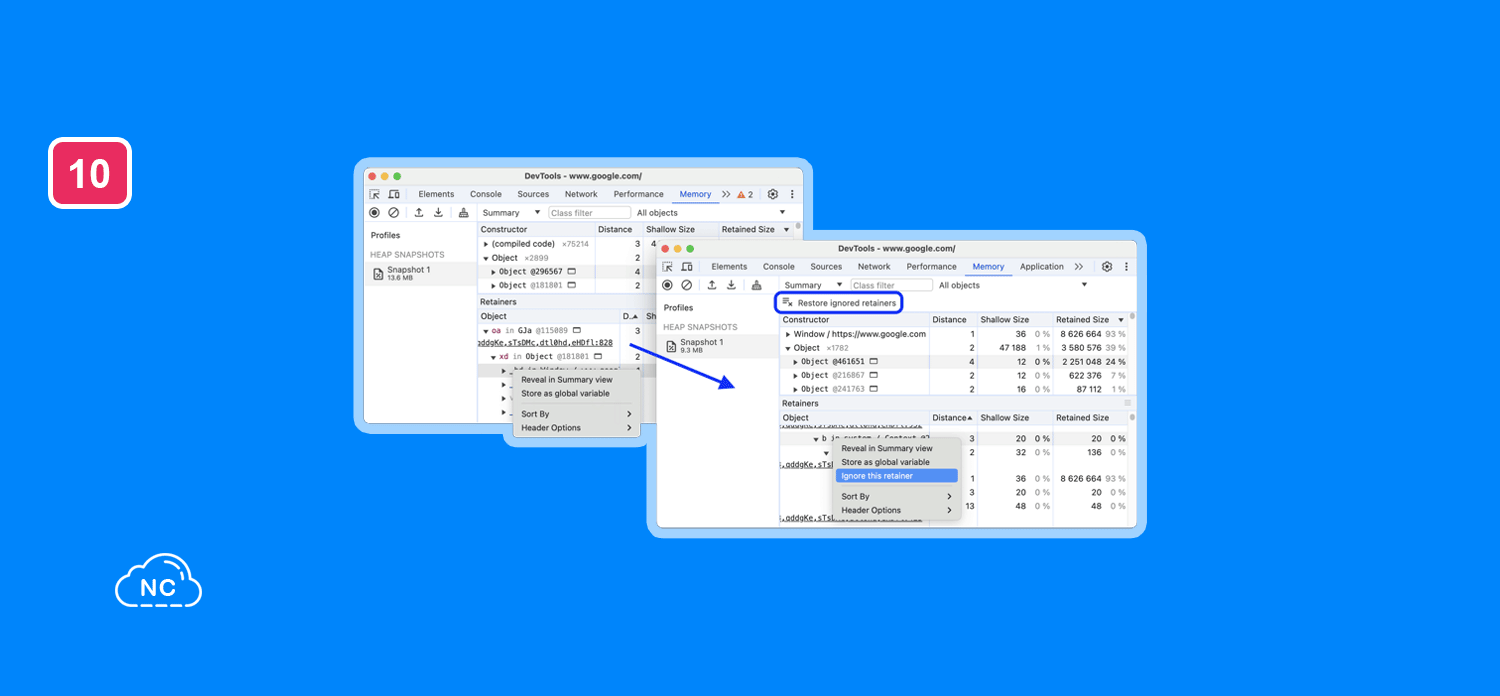Viewport: 1500px width, 696px height.
Task: Click Snapshot 1 9.3 MB file icon
Action: (671, 346)
